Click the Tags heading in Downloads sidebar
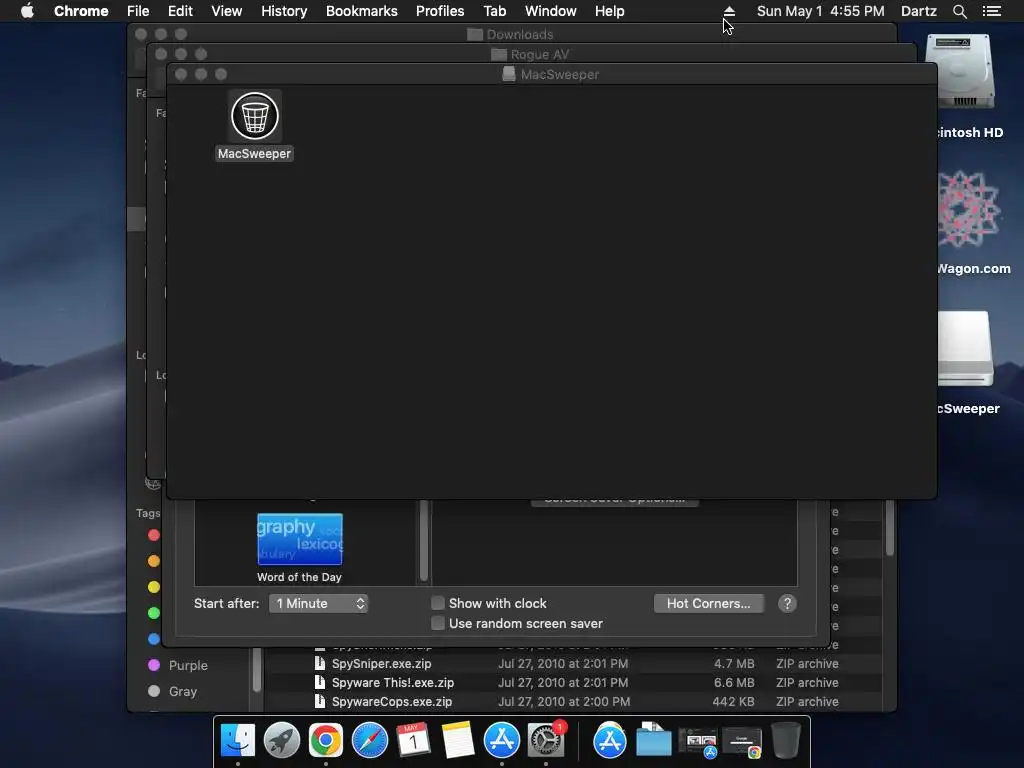1024x768 pixels. (148, 513)
